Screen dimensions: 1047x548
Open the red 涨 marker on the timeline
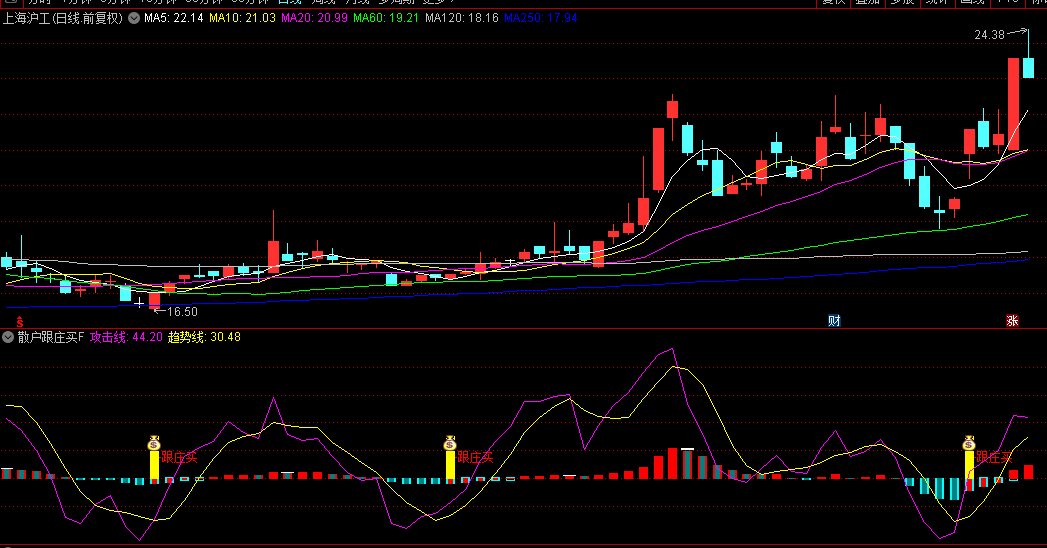click(1012, 321)
